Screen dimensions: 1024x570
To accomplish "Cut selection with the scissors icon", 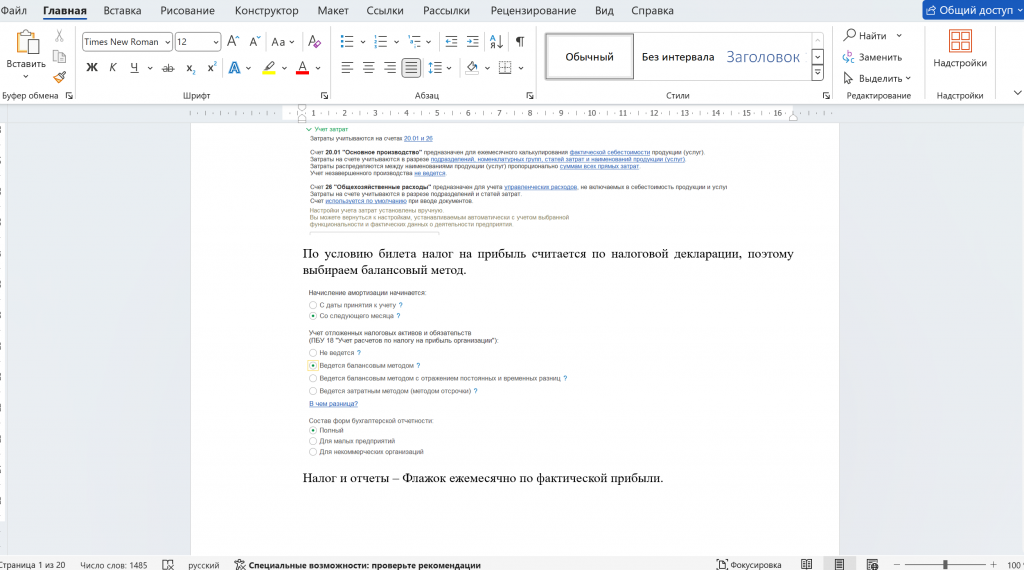I will tap(59, 36).
